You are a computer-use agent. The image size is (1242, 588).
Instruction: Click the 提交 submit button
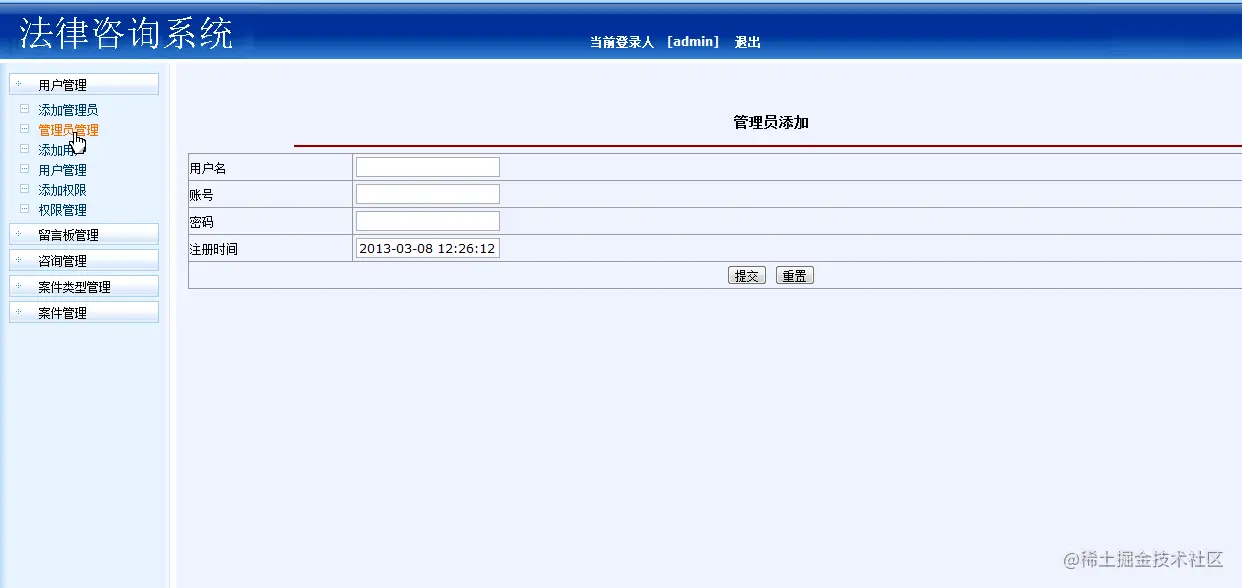(746, 275)
